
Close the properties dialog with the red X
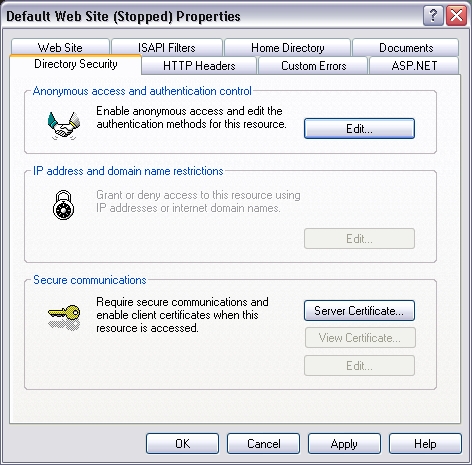tap(456, 16)
